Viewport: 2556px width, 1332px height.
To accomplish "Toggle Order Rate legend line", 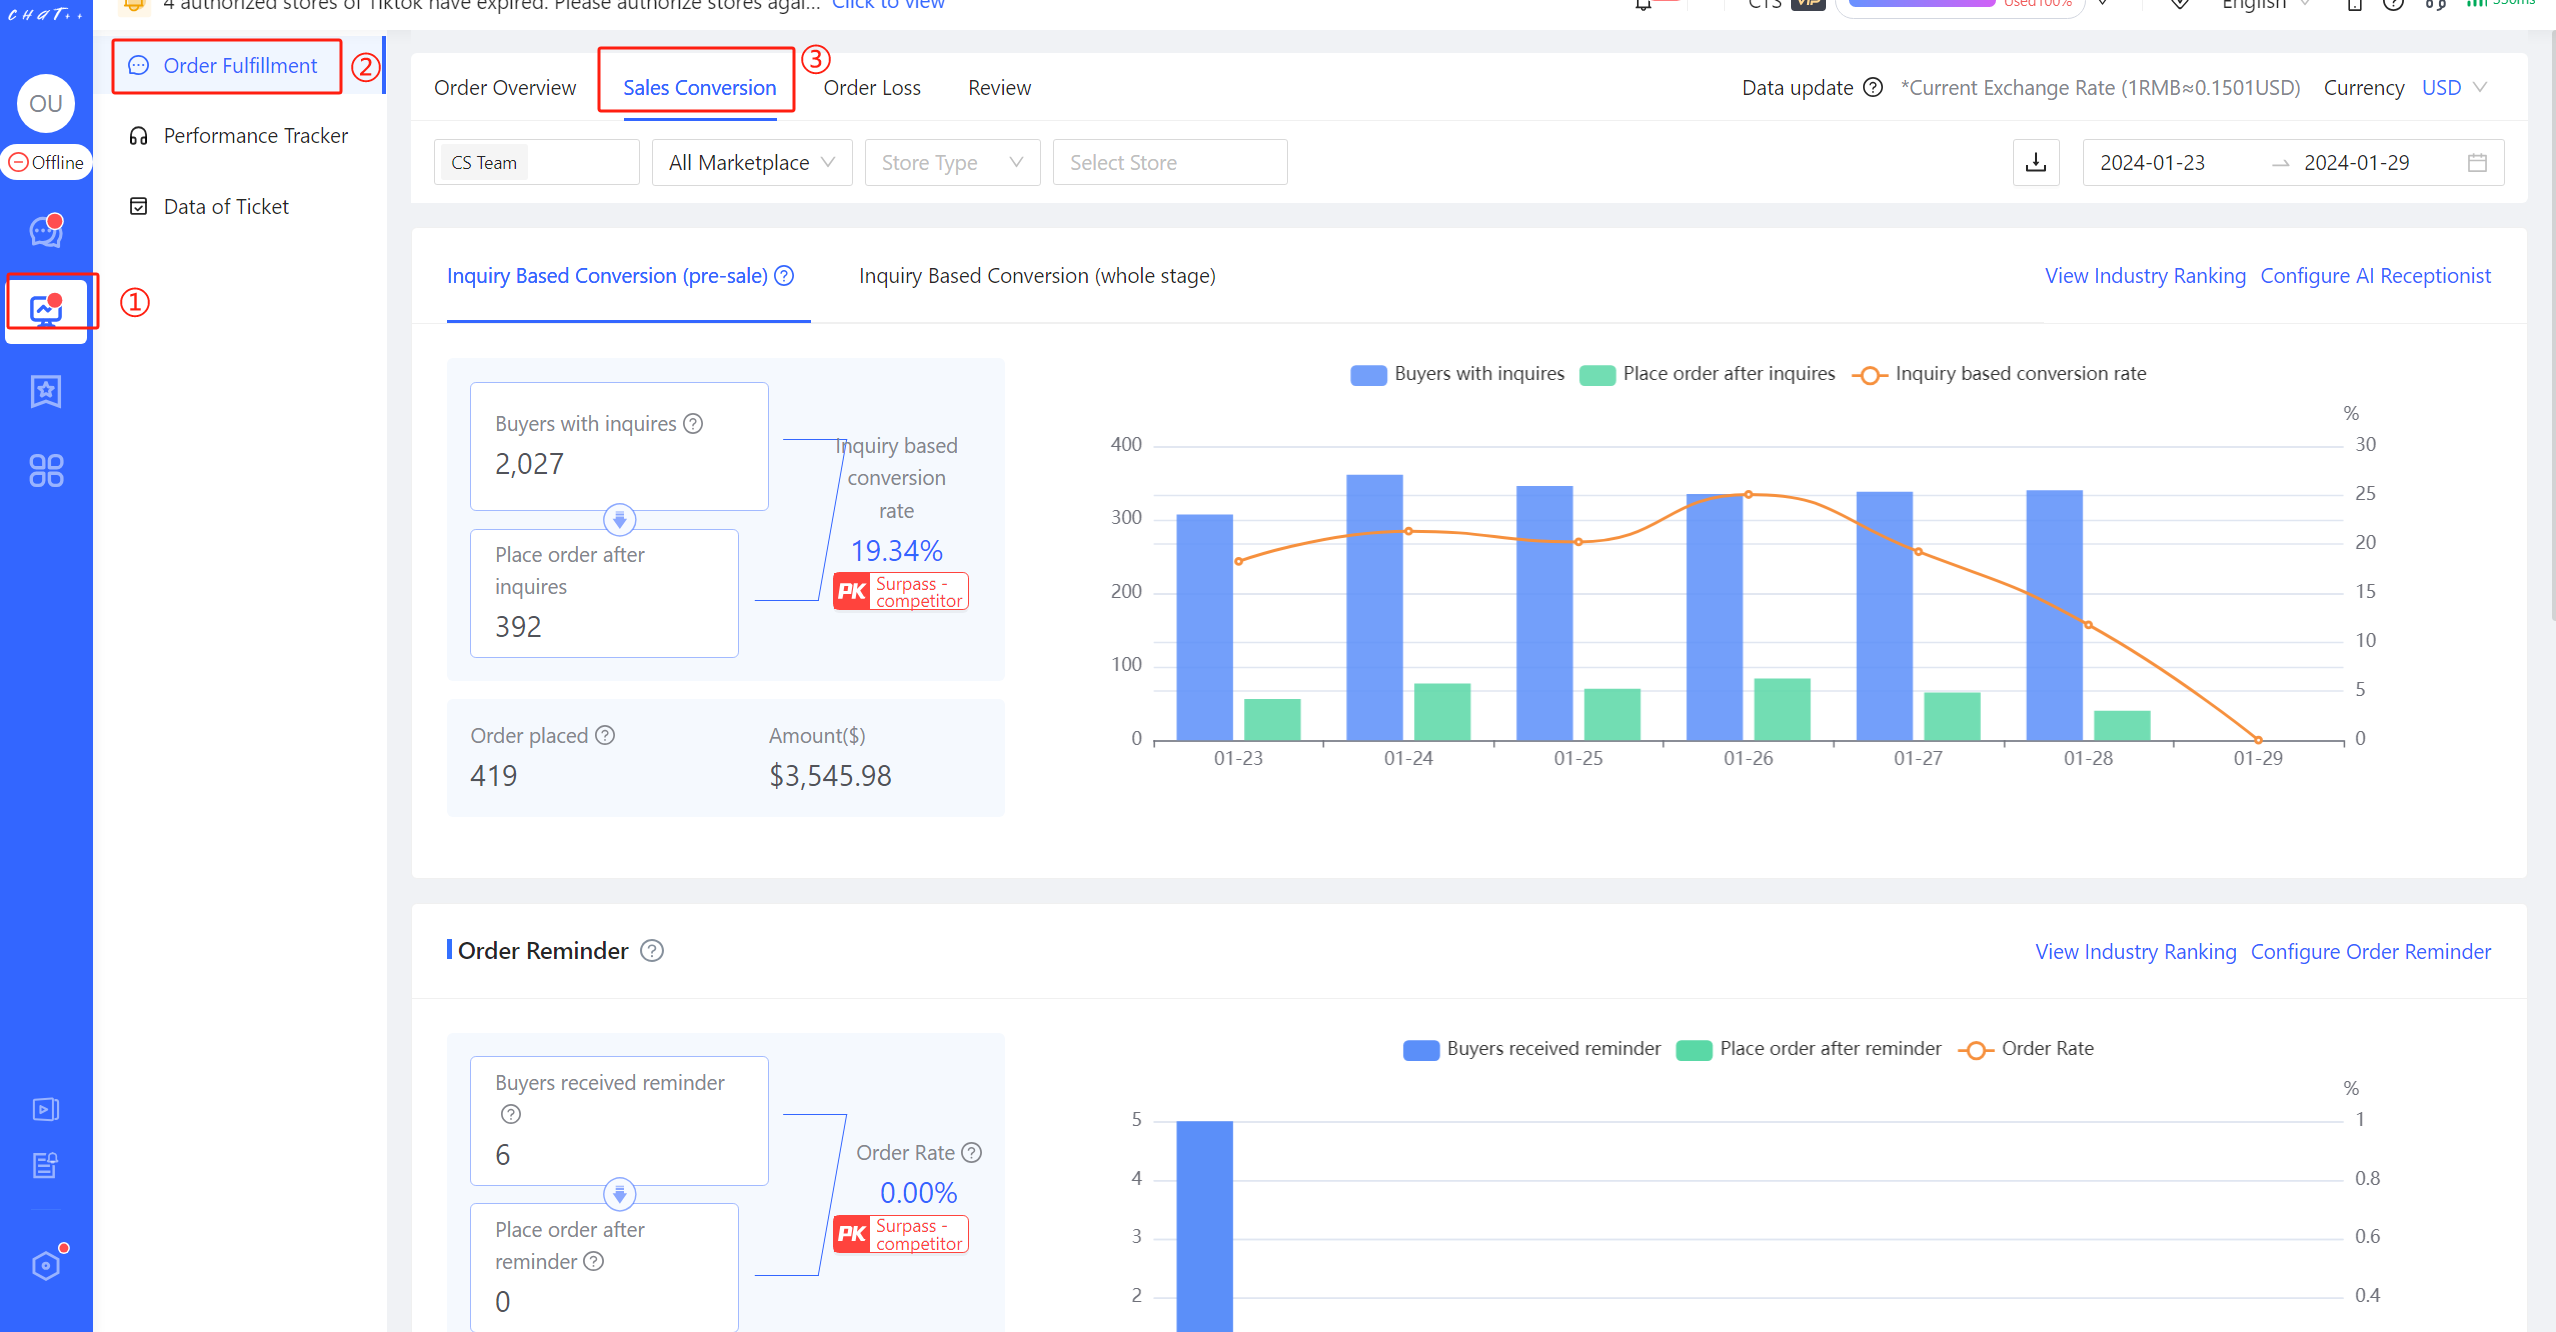I will 2026,1049.
